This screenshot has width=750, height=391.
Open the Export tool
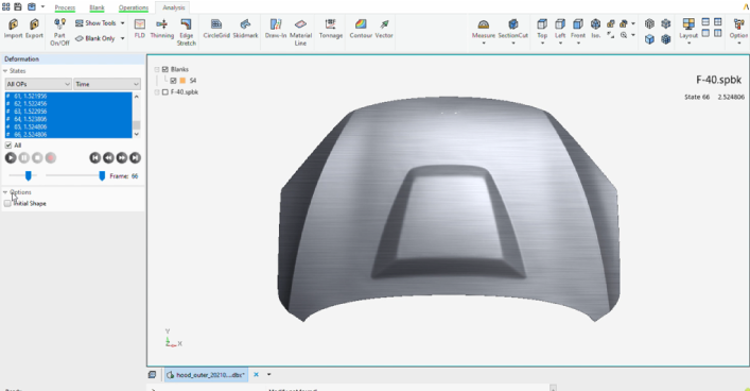point(34,29)
